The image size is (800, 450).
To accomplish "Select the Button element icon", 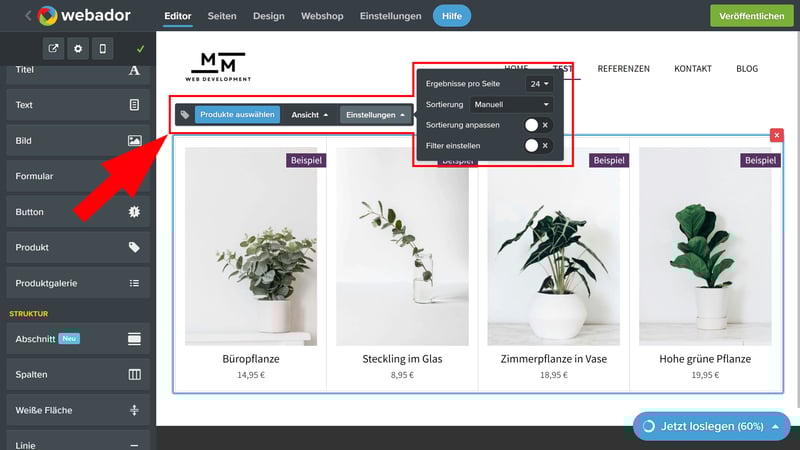I will [134, 212].
